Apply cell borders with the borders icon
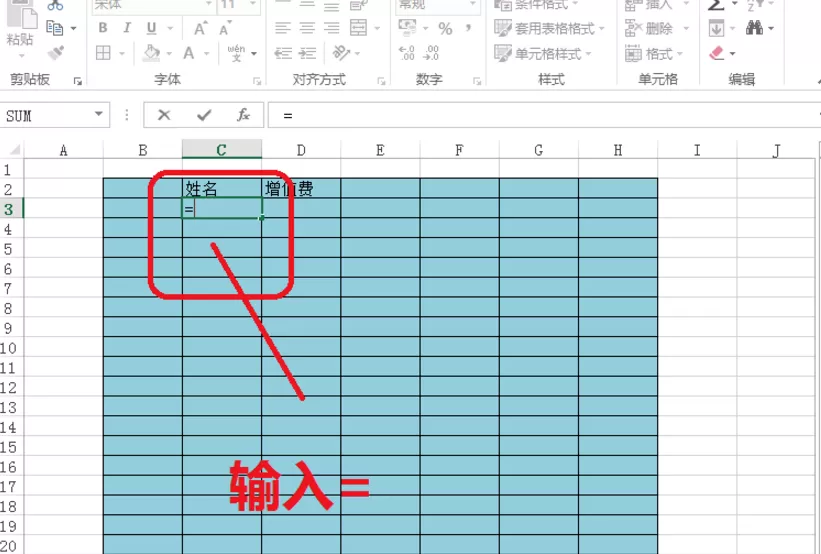 pos(103,53)
